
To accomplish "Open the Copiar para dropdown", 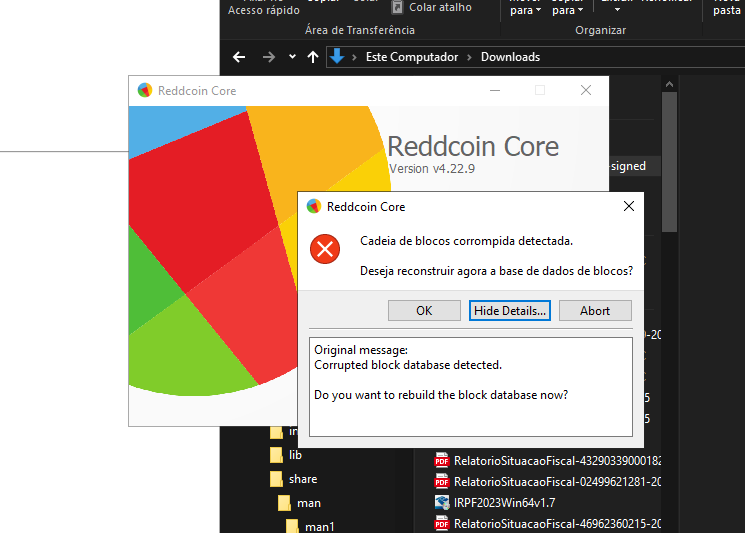I will tap(567, 10).
